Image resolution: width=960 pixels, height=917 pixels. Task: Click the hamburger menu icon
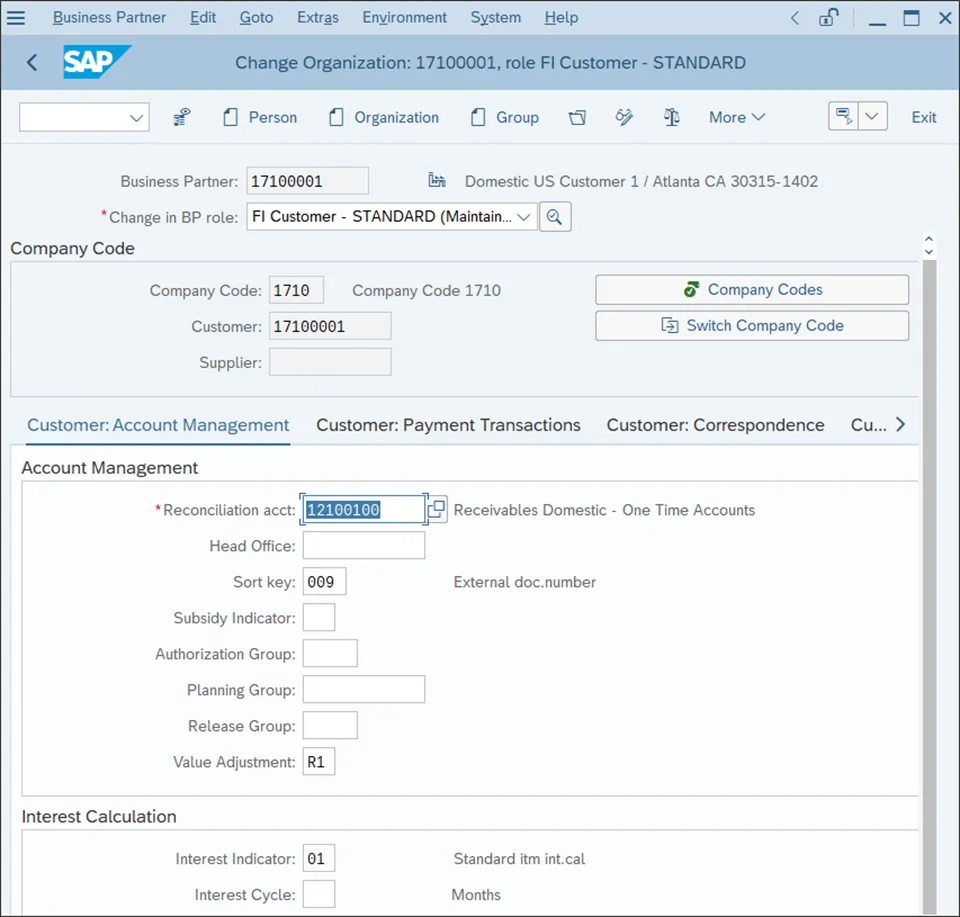16,18
